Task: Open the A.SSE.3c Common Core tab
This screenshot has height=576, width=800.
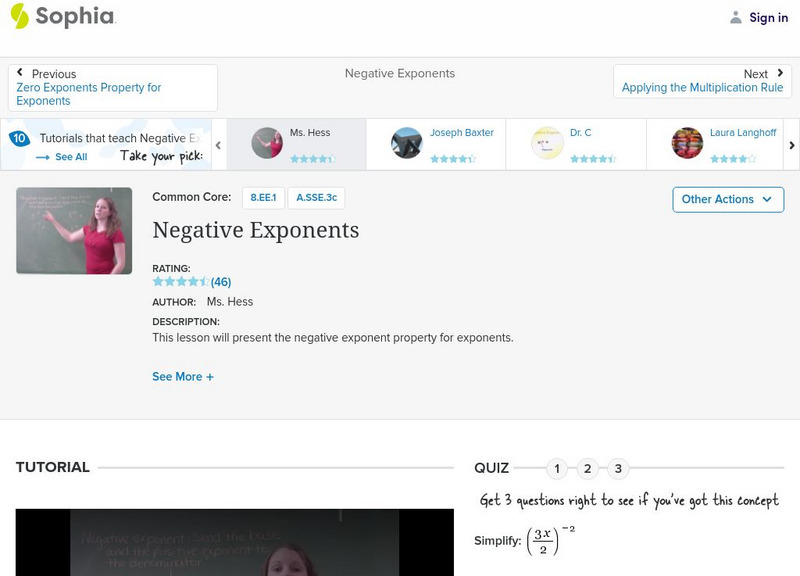Action: 315,198
